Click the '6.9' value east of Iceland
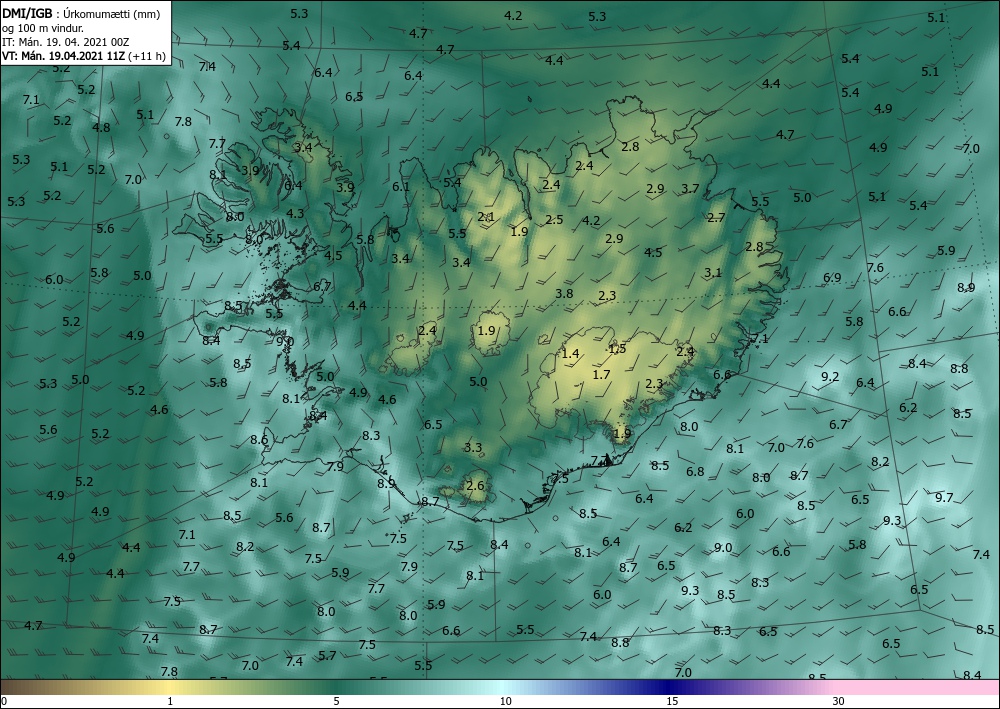Image resolution: width=1000 pixels, height=709 pixels. tap(832, 278)
